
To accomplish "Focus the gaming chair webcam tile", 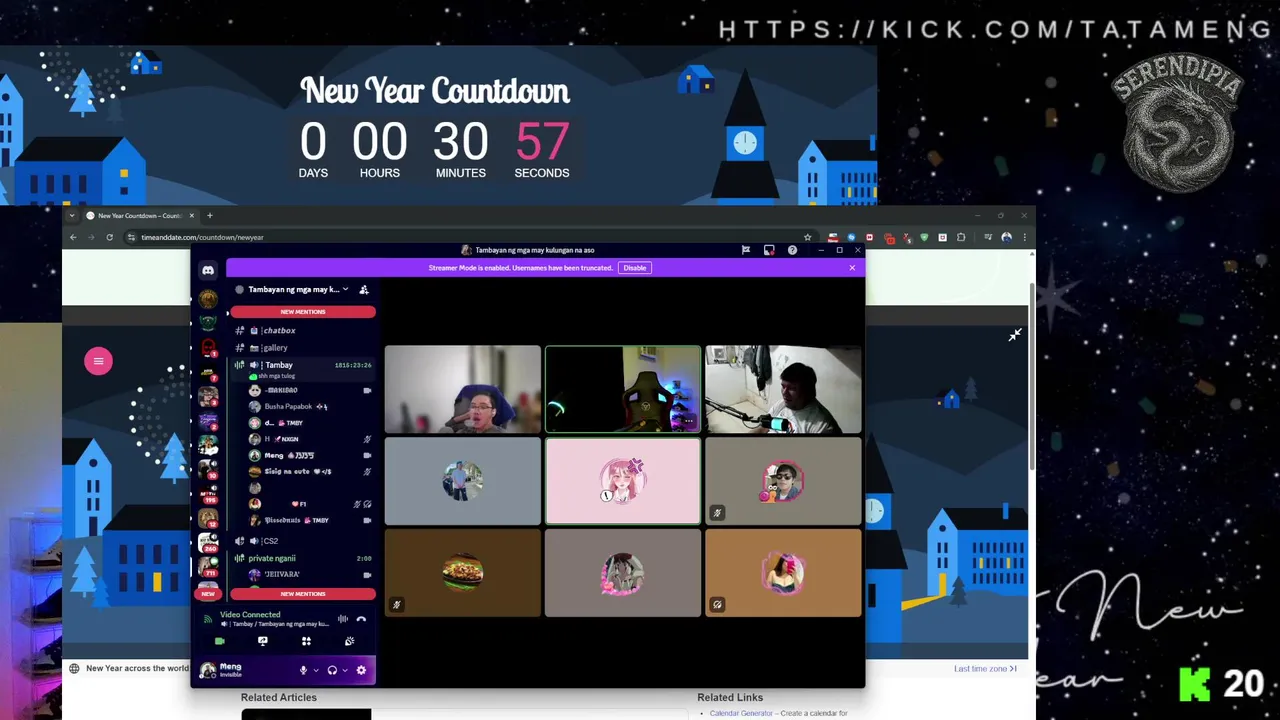I will click(x=623, y=390).
